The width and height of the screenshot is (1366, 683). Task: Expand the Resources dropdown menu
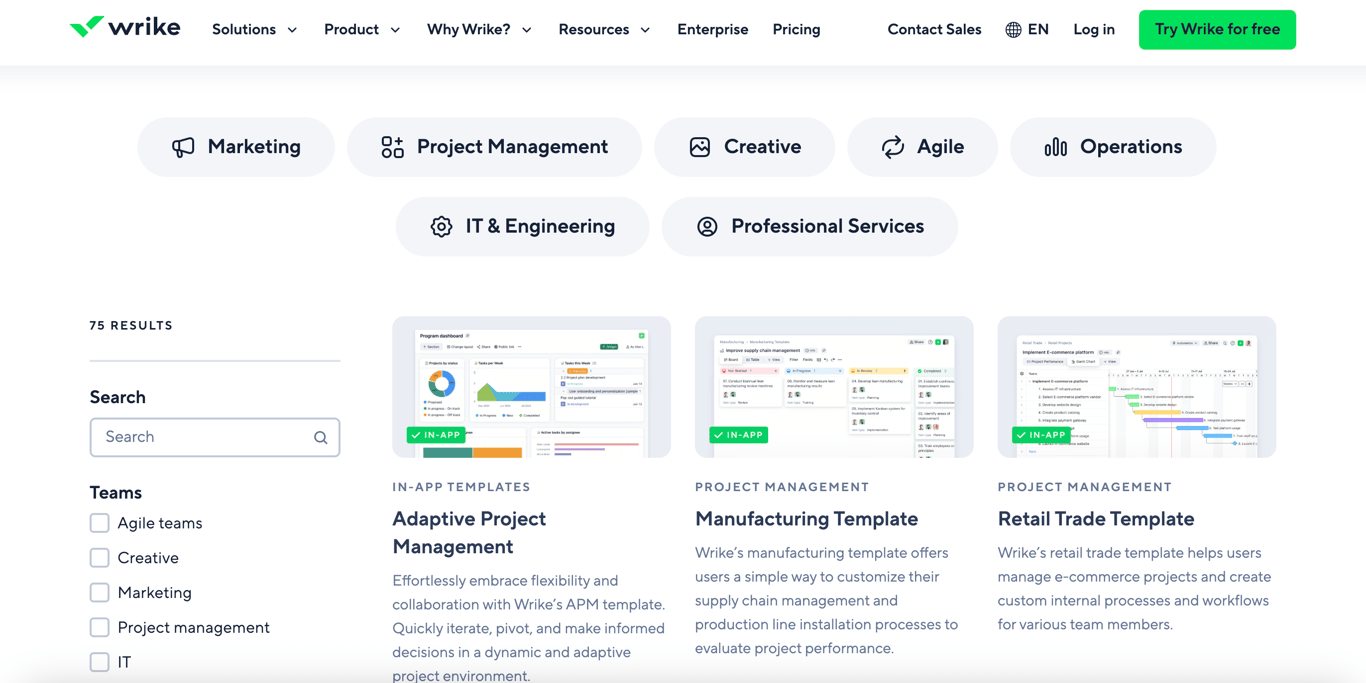point(604,30)
